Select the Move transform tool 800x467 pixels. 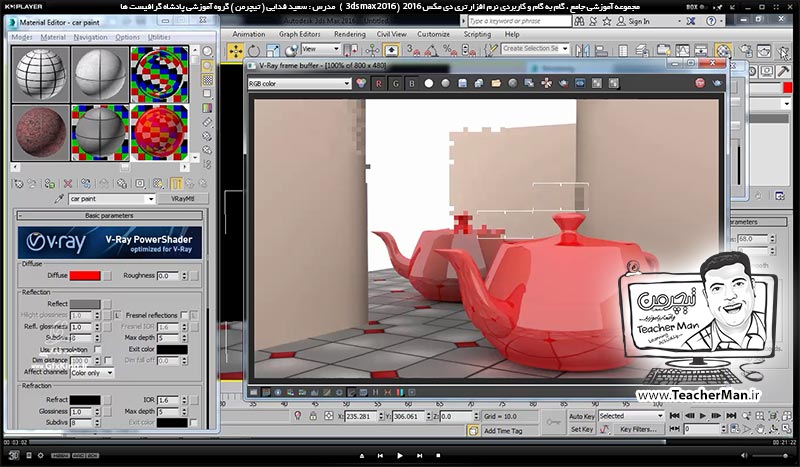236,51
